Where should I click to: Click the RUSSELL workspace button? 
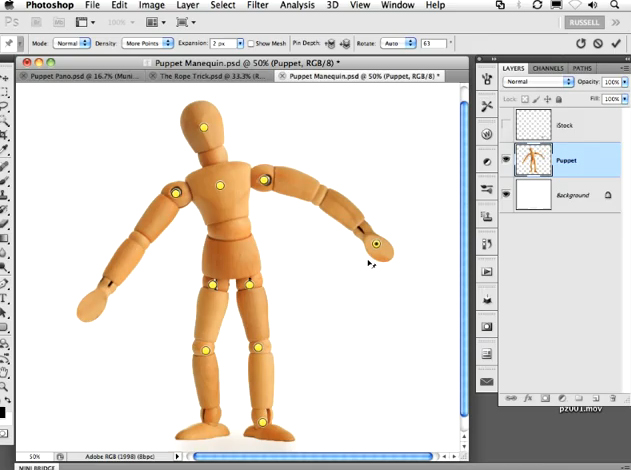tap(585, 22)
